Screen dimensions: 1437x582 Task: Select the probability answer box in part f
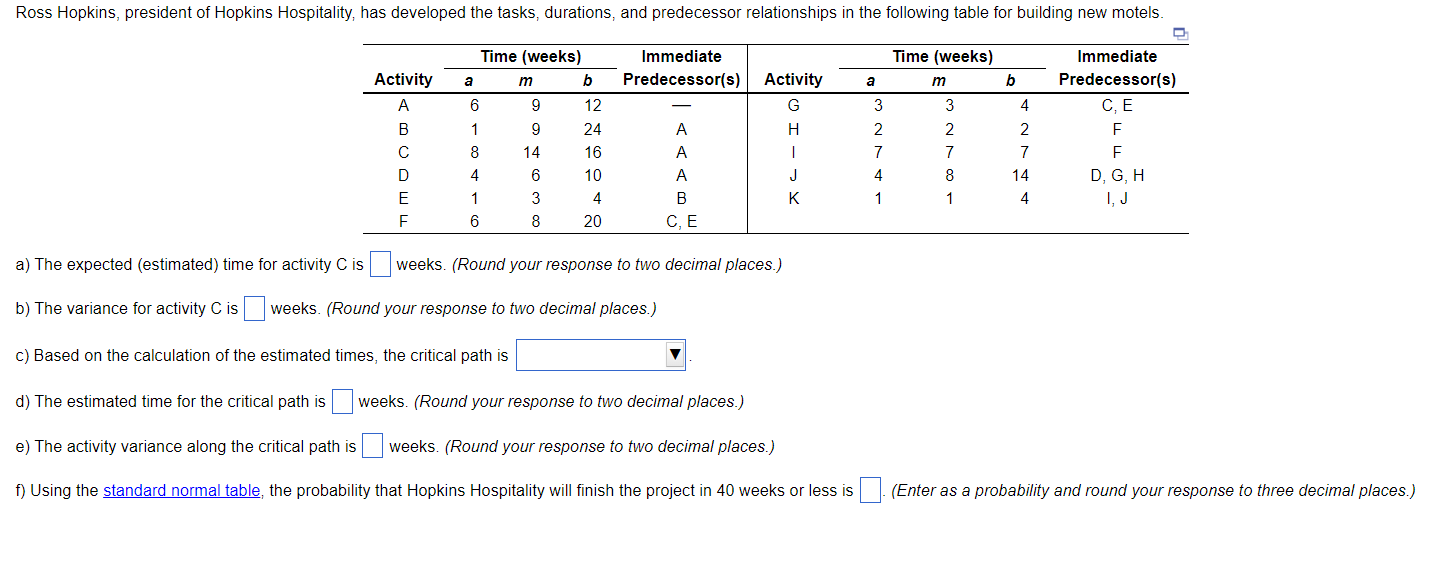coord(869,490)
